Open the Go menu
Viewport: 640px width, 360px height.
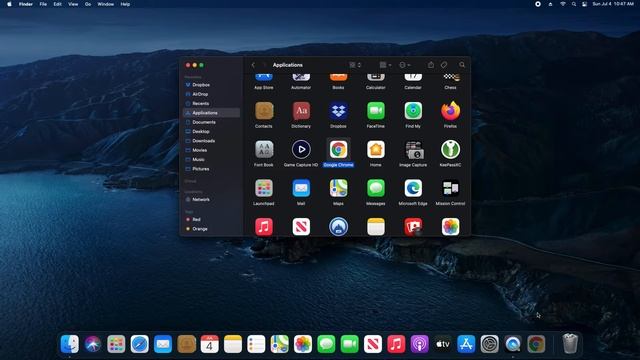[88, 4]
